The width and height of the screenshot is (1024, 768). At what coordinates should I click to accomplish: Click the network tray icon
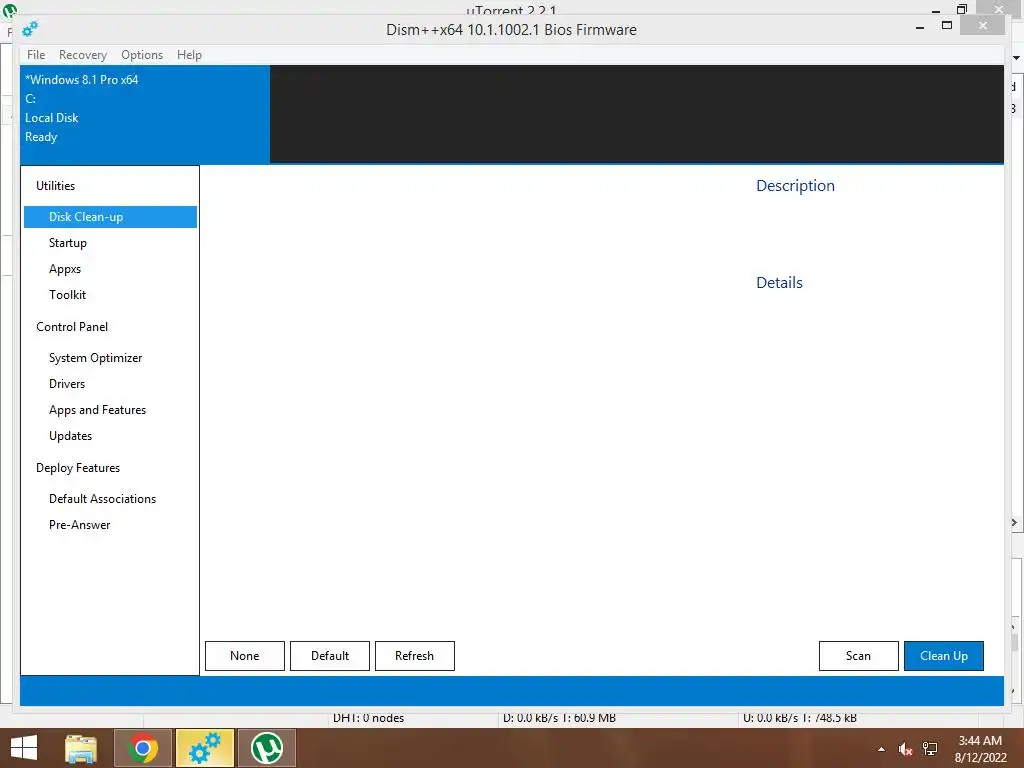[930, 749]
